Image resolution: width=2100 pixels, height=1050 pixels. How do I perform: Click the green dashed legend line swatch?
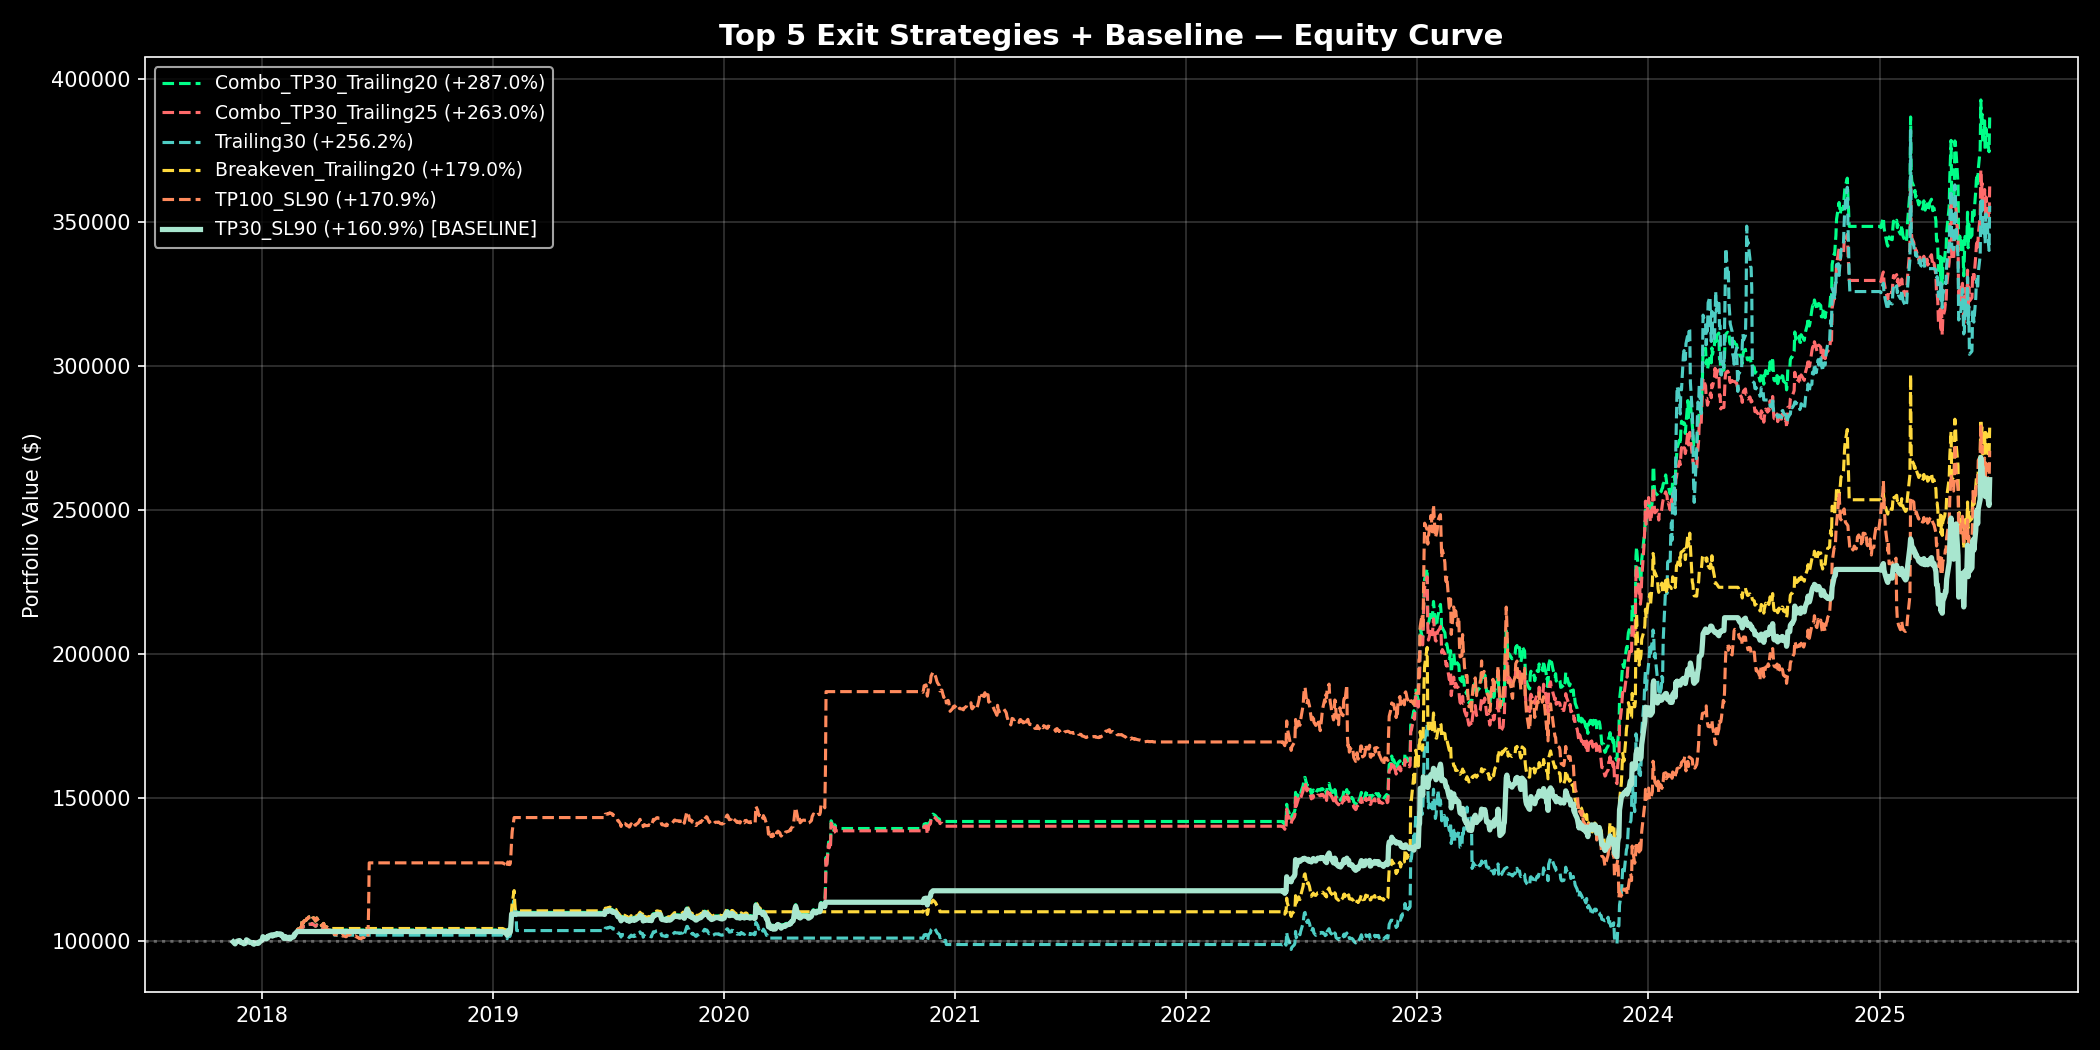click(182, 83)
